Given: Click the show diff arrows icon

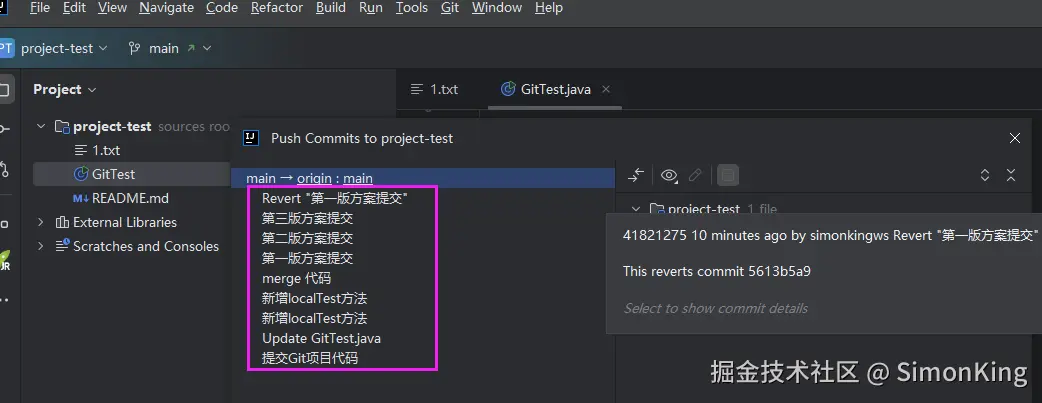Looking at the screenshot, I should click(x=636, y=176).
